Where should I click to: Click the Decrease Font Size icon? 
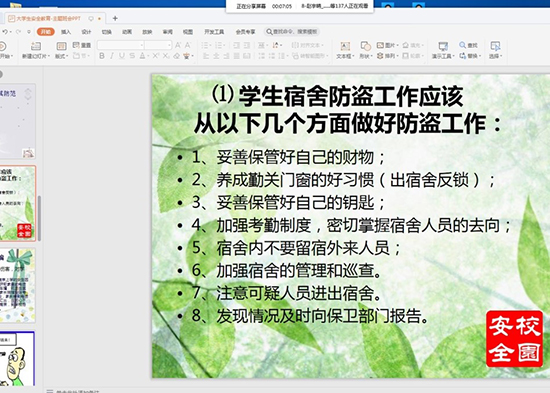click(x=188, y=45)
